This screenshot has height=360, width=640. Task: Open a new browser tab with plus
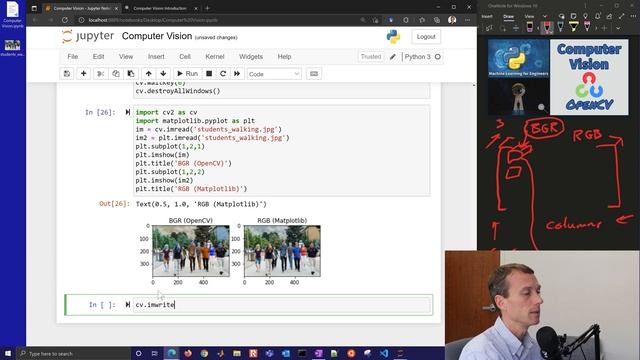[207, 8]
